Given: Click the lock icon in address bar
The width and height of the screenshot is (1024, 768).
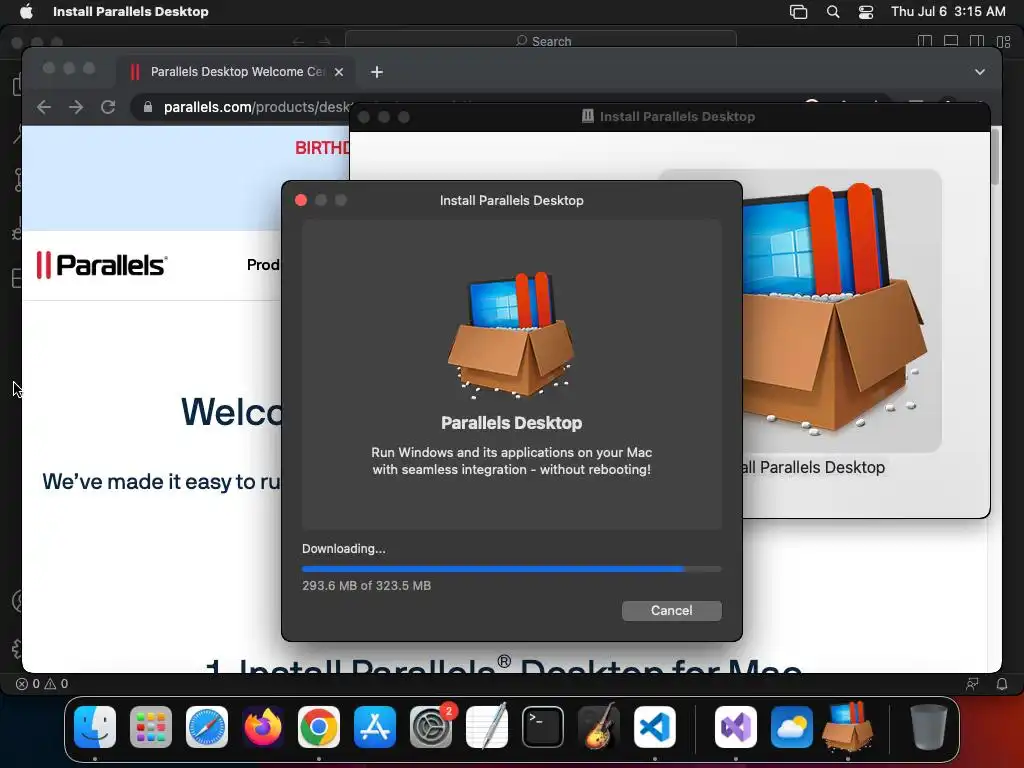Looking at the screenshot, I should coord(148,107).
